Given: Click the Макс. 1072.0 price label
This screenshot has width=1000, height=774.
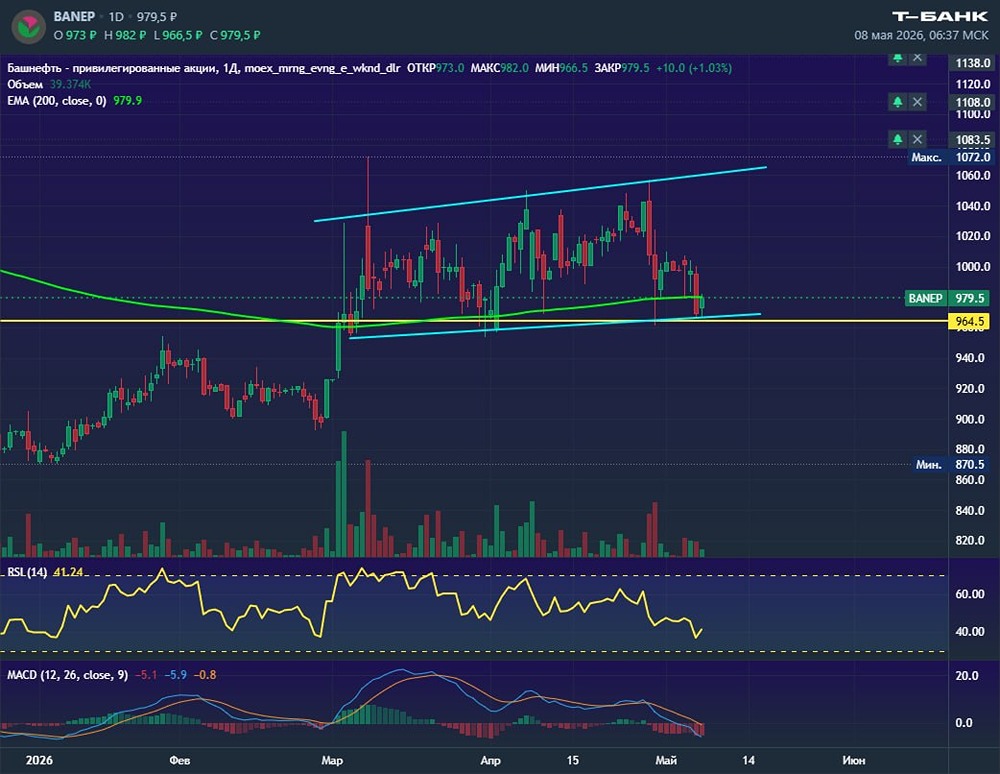Looking at the screenshot, I should pos(950,157).
